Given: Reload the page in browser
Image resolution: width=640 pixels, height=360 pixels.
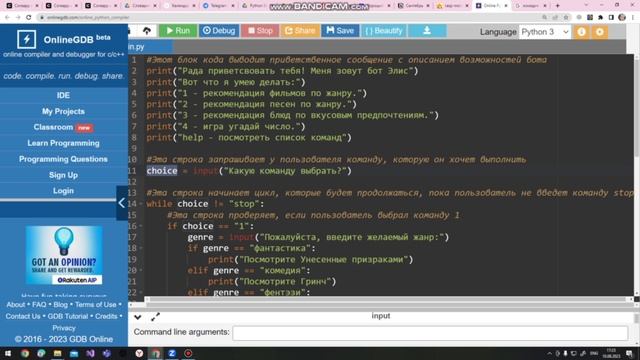Looking at the screenshot, I should click(29, 18).
